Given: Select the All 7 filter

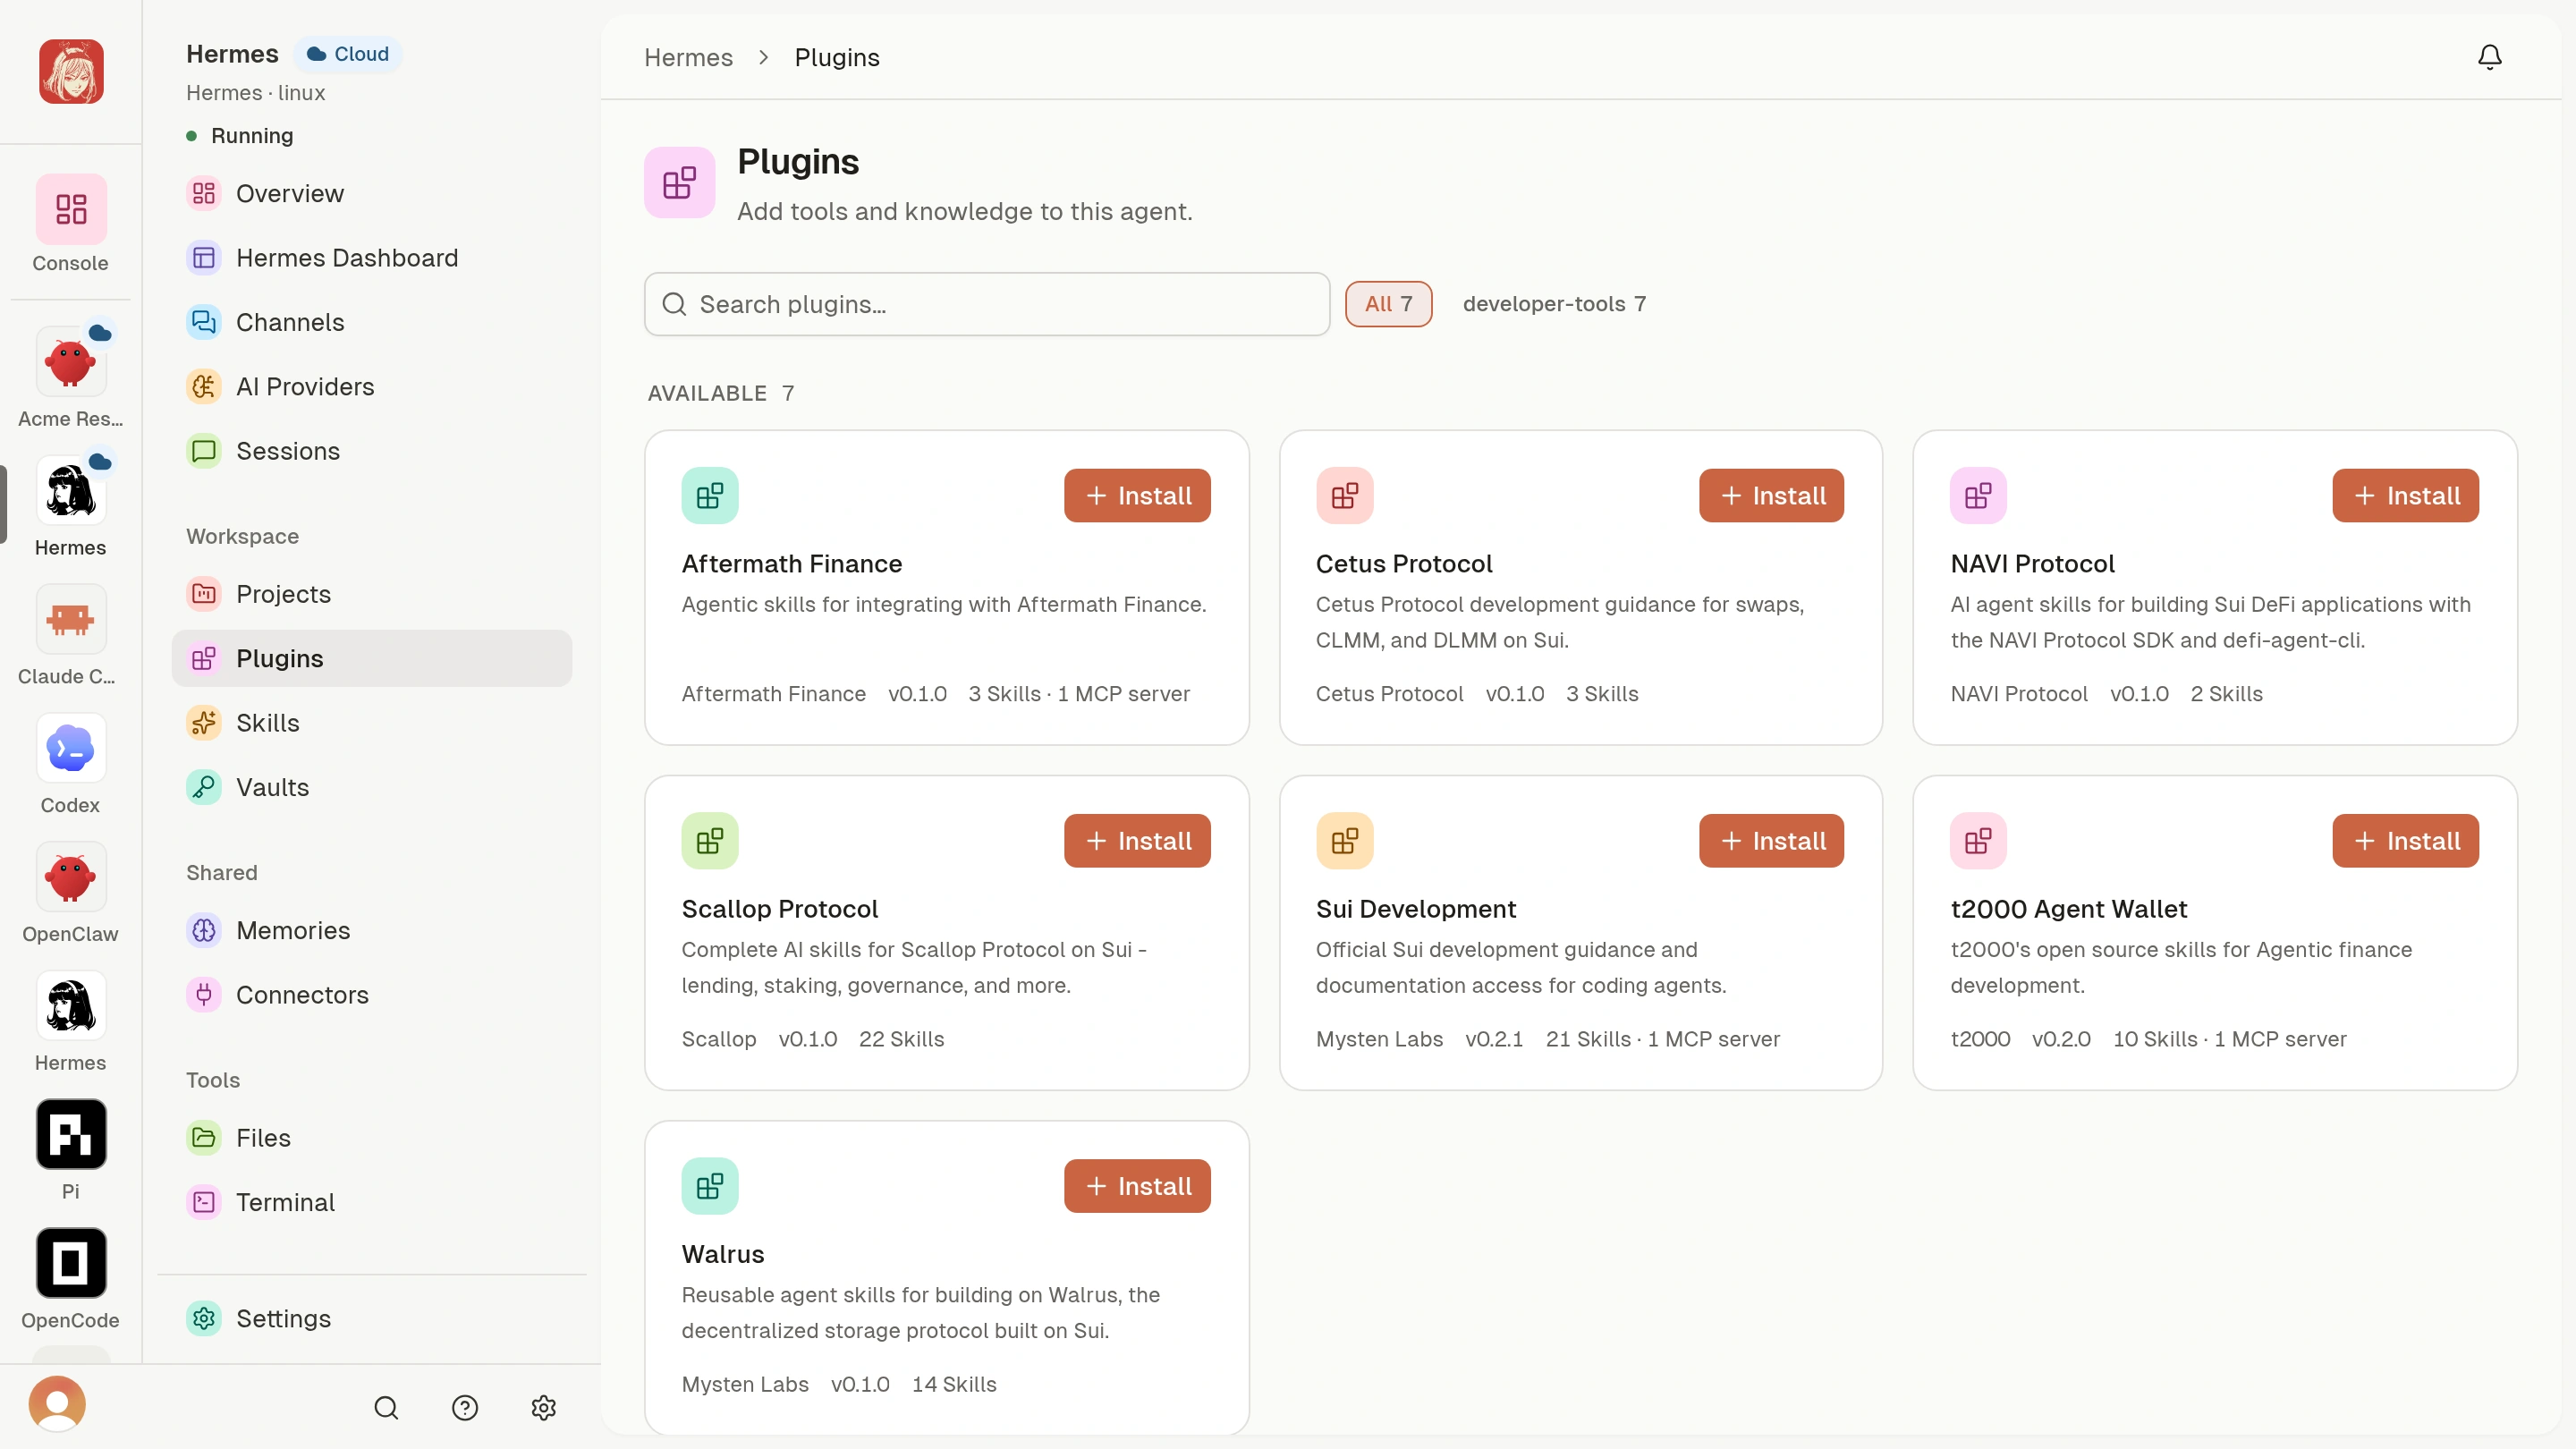Looking at the screenshot, I should (x=1388, y=304).
